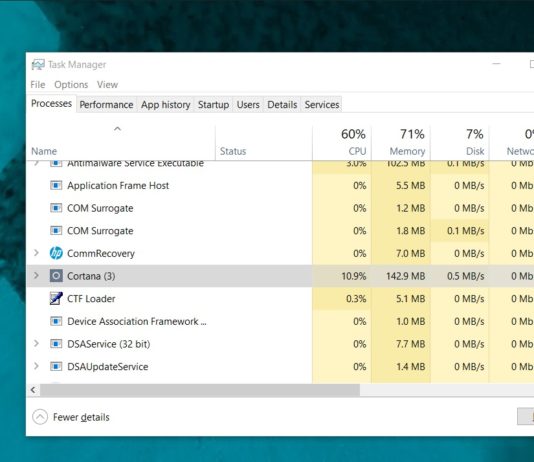Switch to the Details tab
Viewport: 534px width, 462px height.
[282, 105]
